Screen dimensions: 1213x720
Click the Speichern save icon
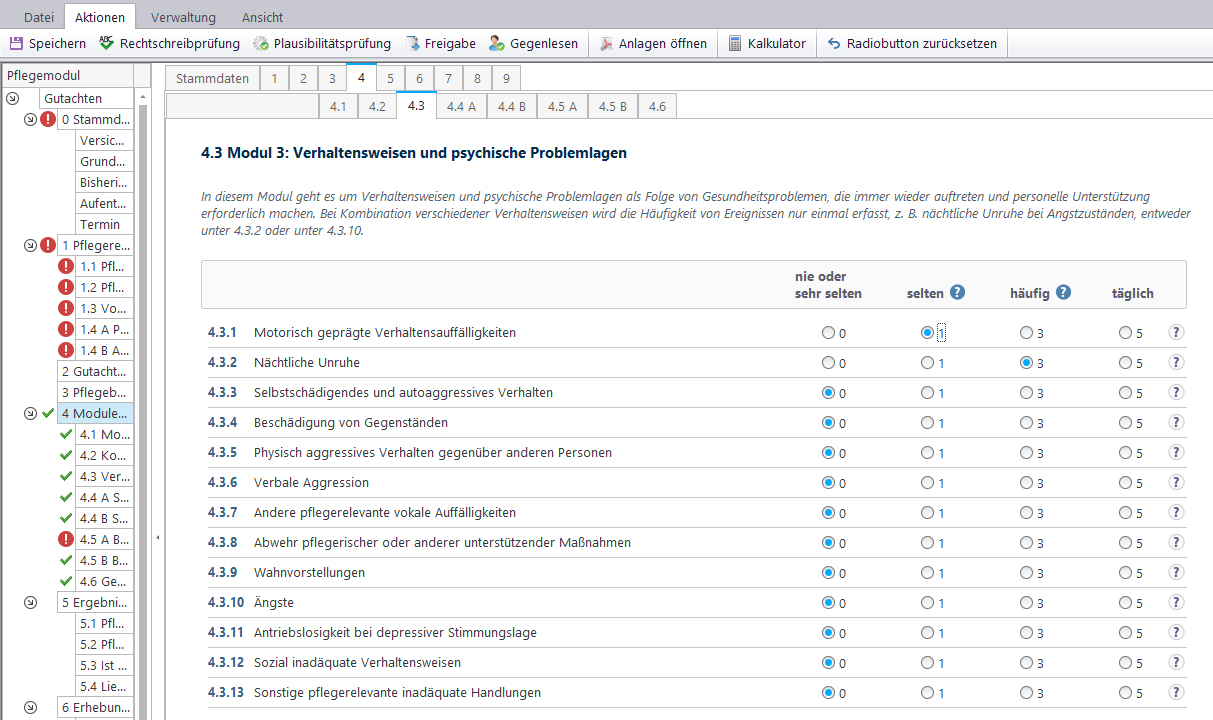(16, 43)
